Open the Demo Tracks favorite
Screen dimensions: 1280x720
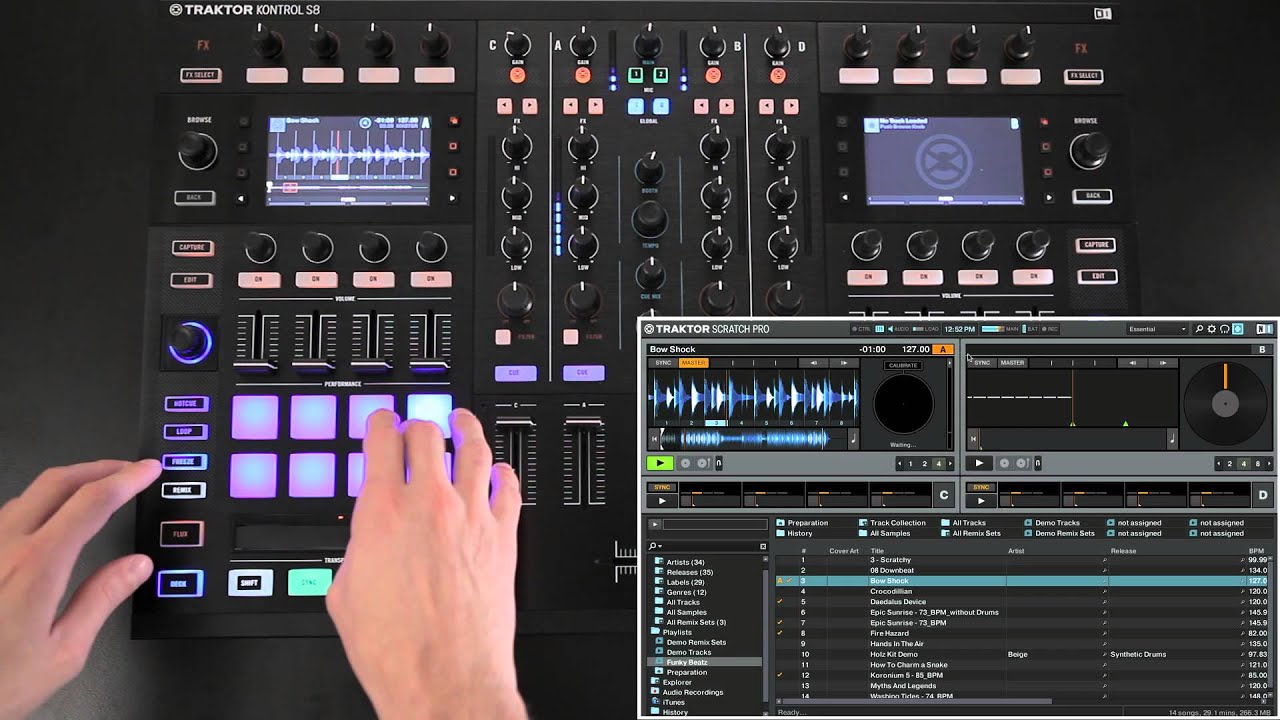(x=1052, y=523)
